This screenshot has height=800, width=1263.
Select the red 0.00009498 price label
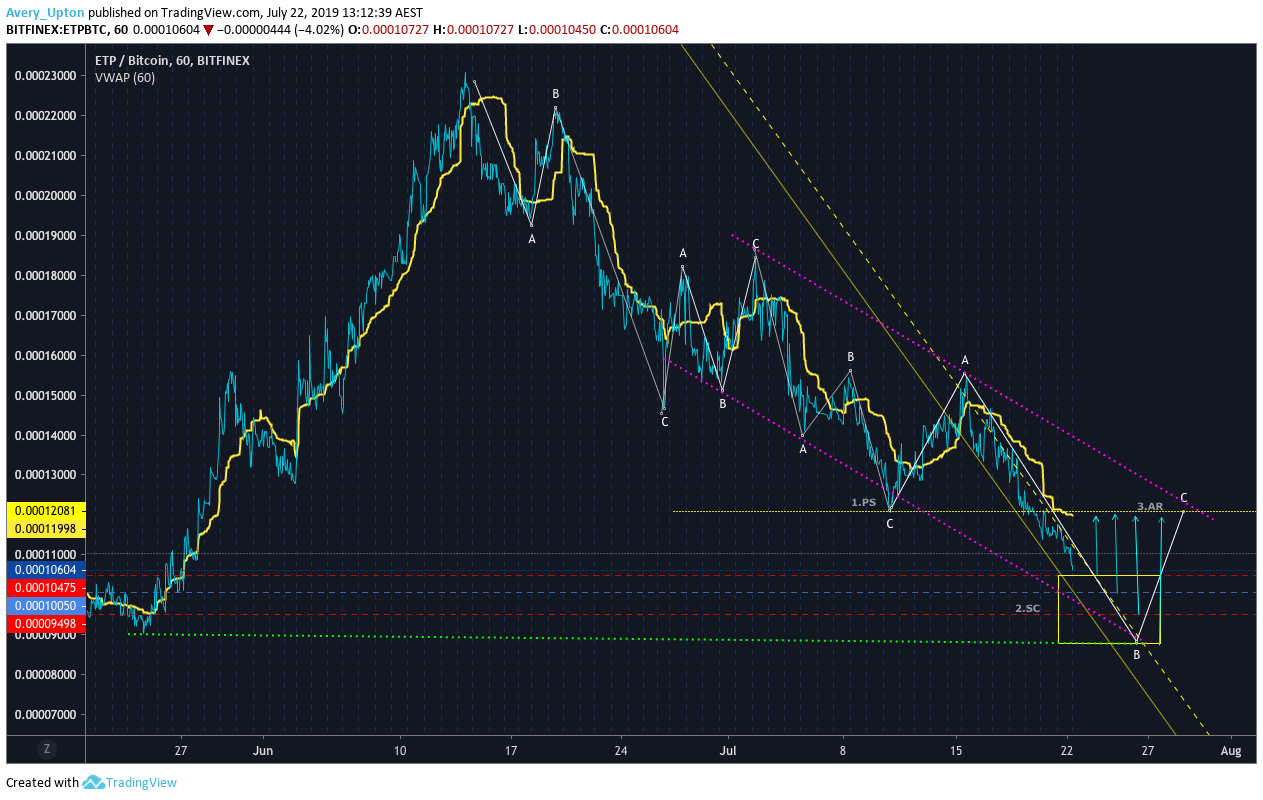(x=46, y=624)
